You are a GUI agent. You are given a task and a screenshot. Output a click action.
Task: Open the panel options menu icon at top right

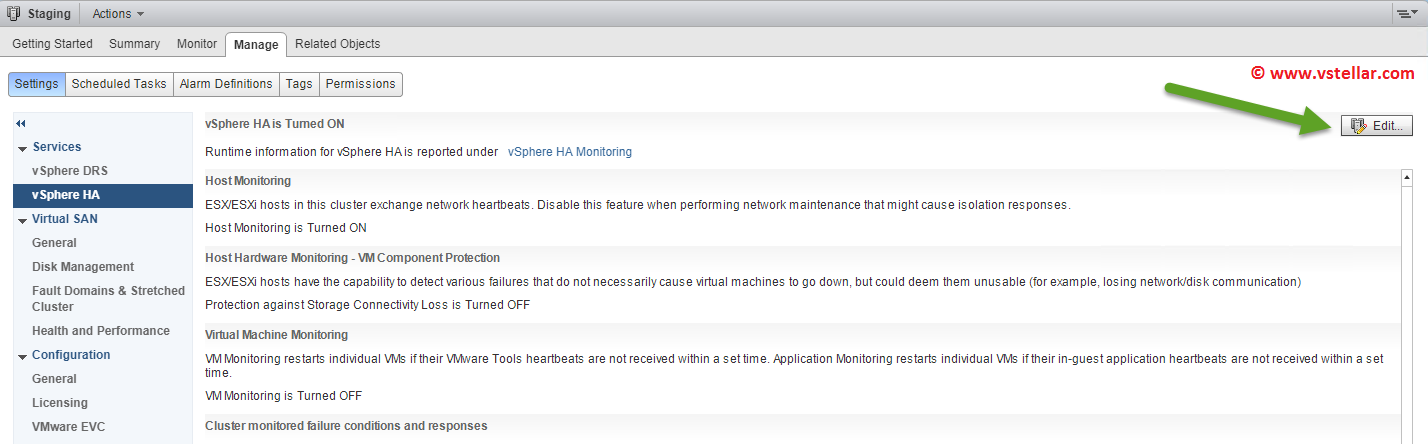coord(1407,14)
